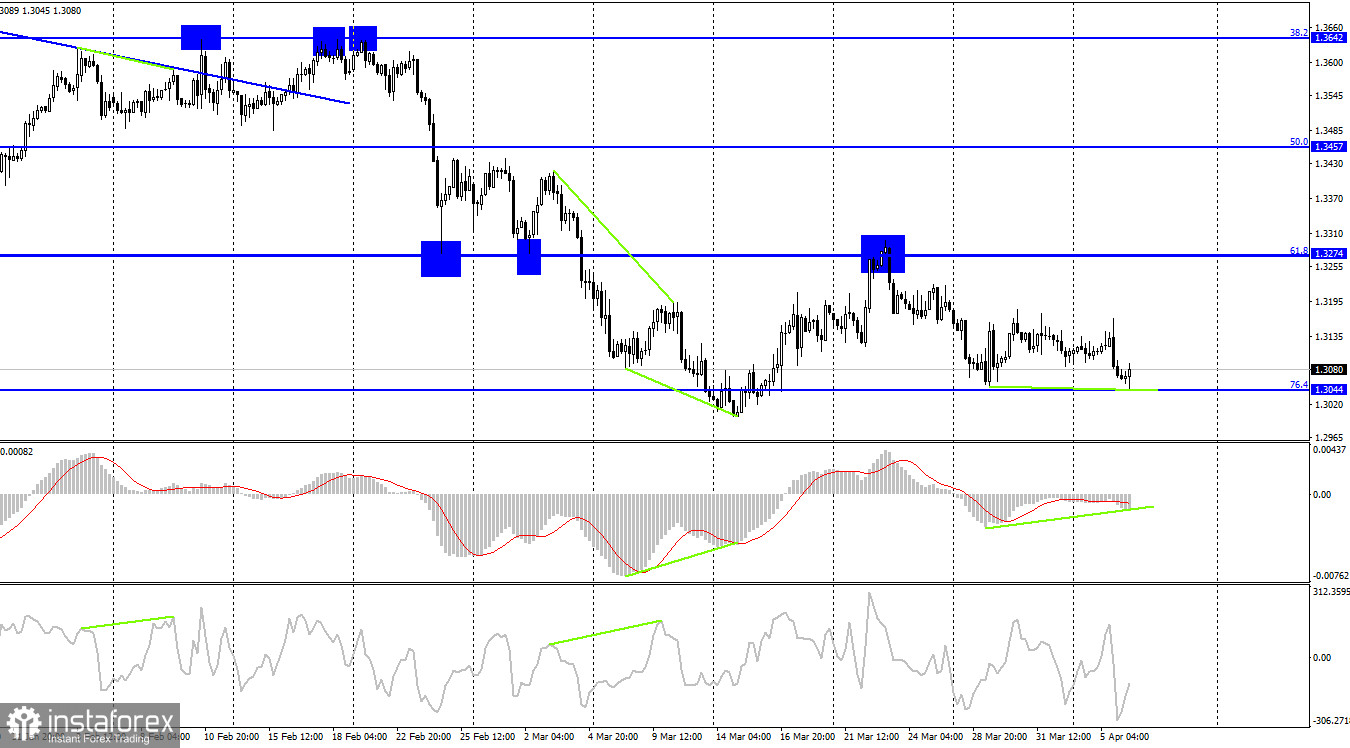Click the 25 Feb 12:00 date label

[x=486, y=738]
